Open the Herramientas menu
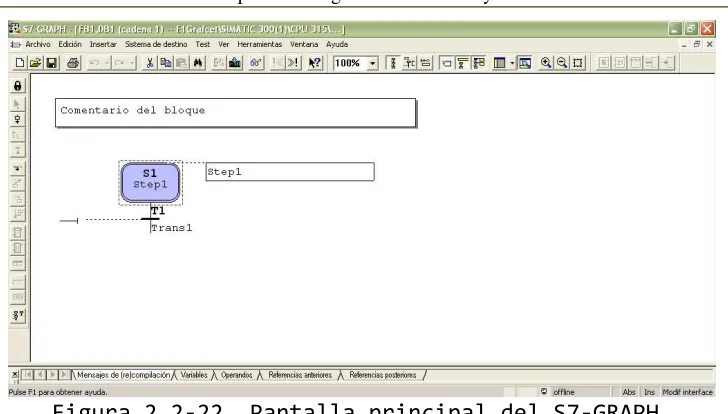The width and height of the screenshot is (728, 414). [x=260, y=45]
